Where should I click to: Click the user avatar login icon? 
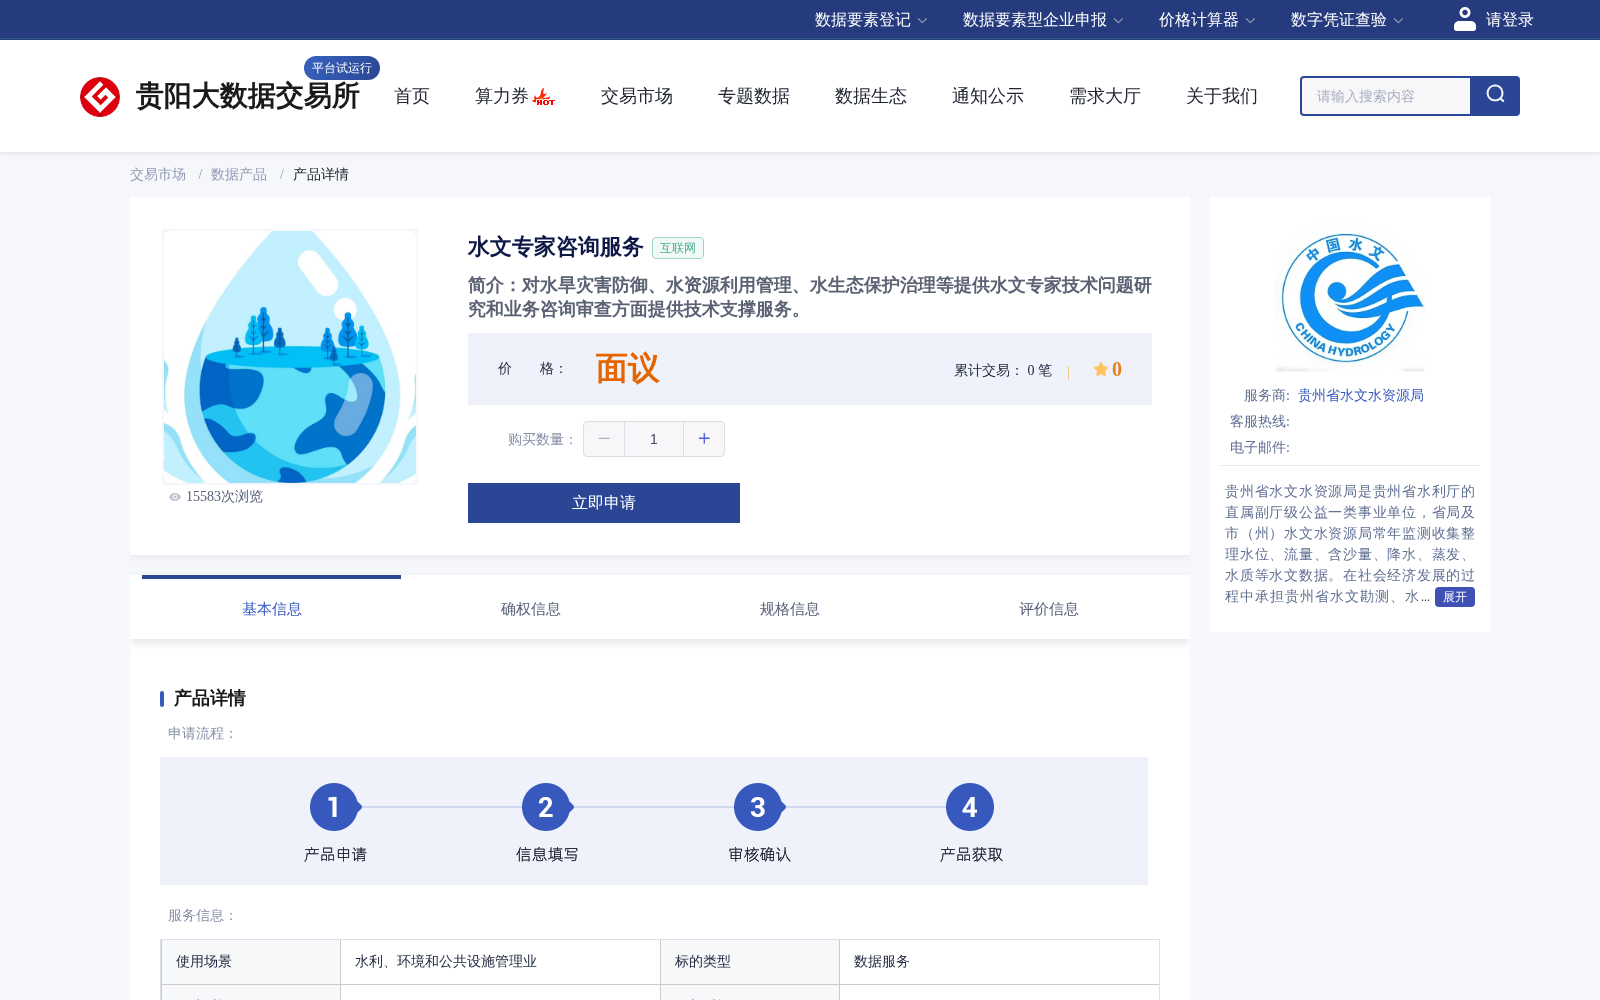(x=1464, y=19)
